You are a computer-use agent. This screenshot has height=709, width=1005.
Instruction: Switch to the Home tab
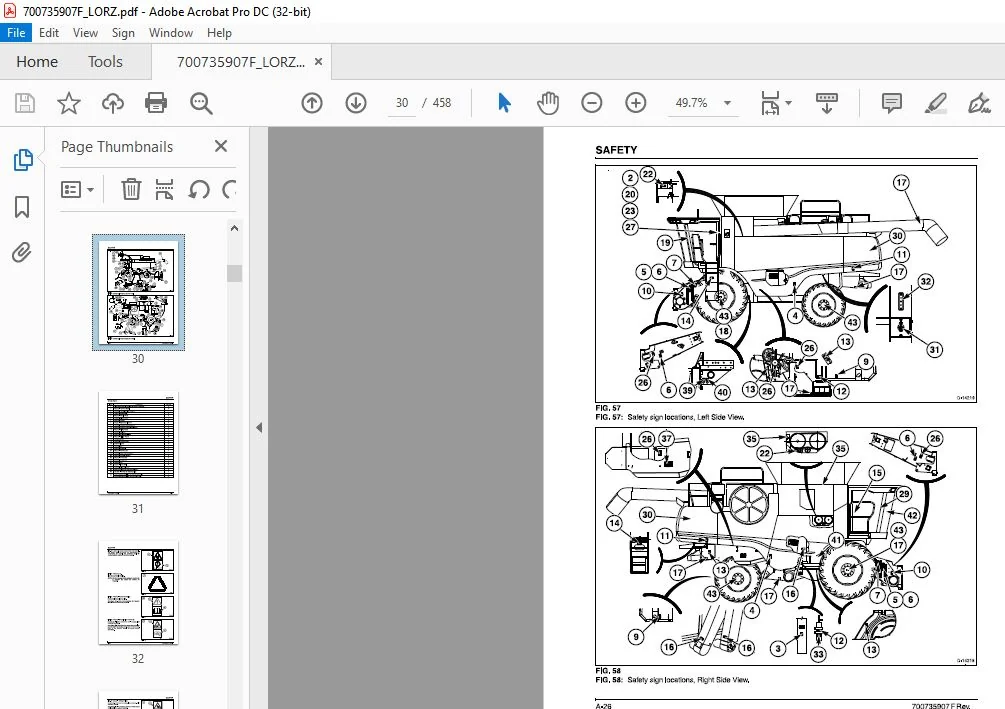37,62
